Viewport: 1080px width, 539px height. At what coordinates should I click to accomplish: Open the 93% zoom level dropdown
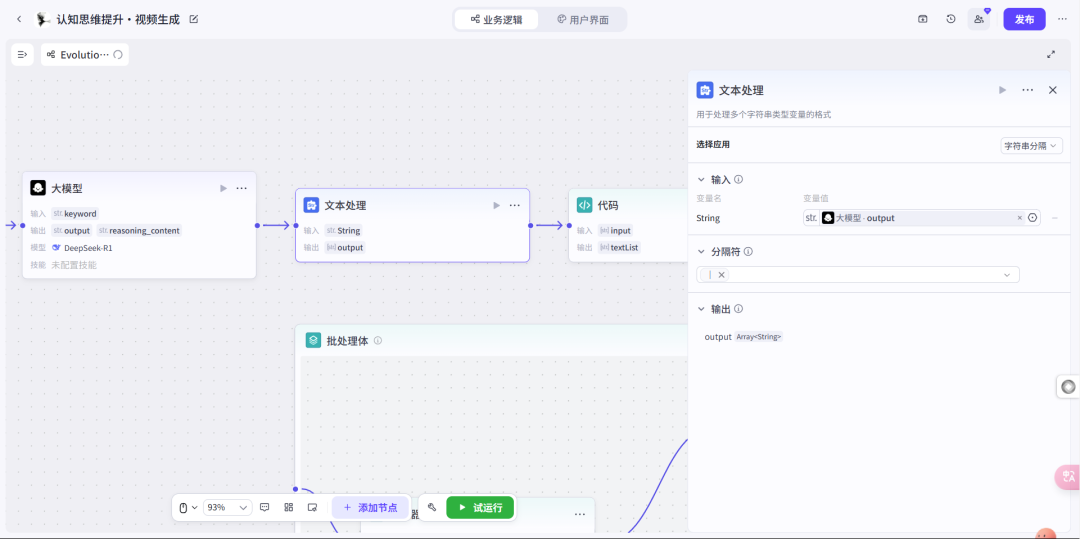point(227,508)
